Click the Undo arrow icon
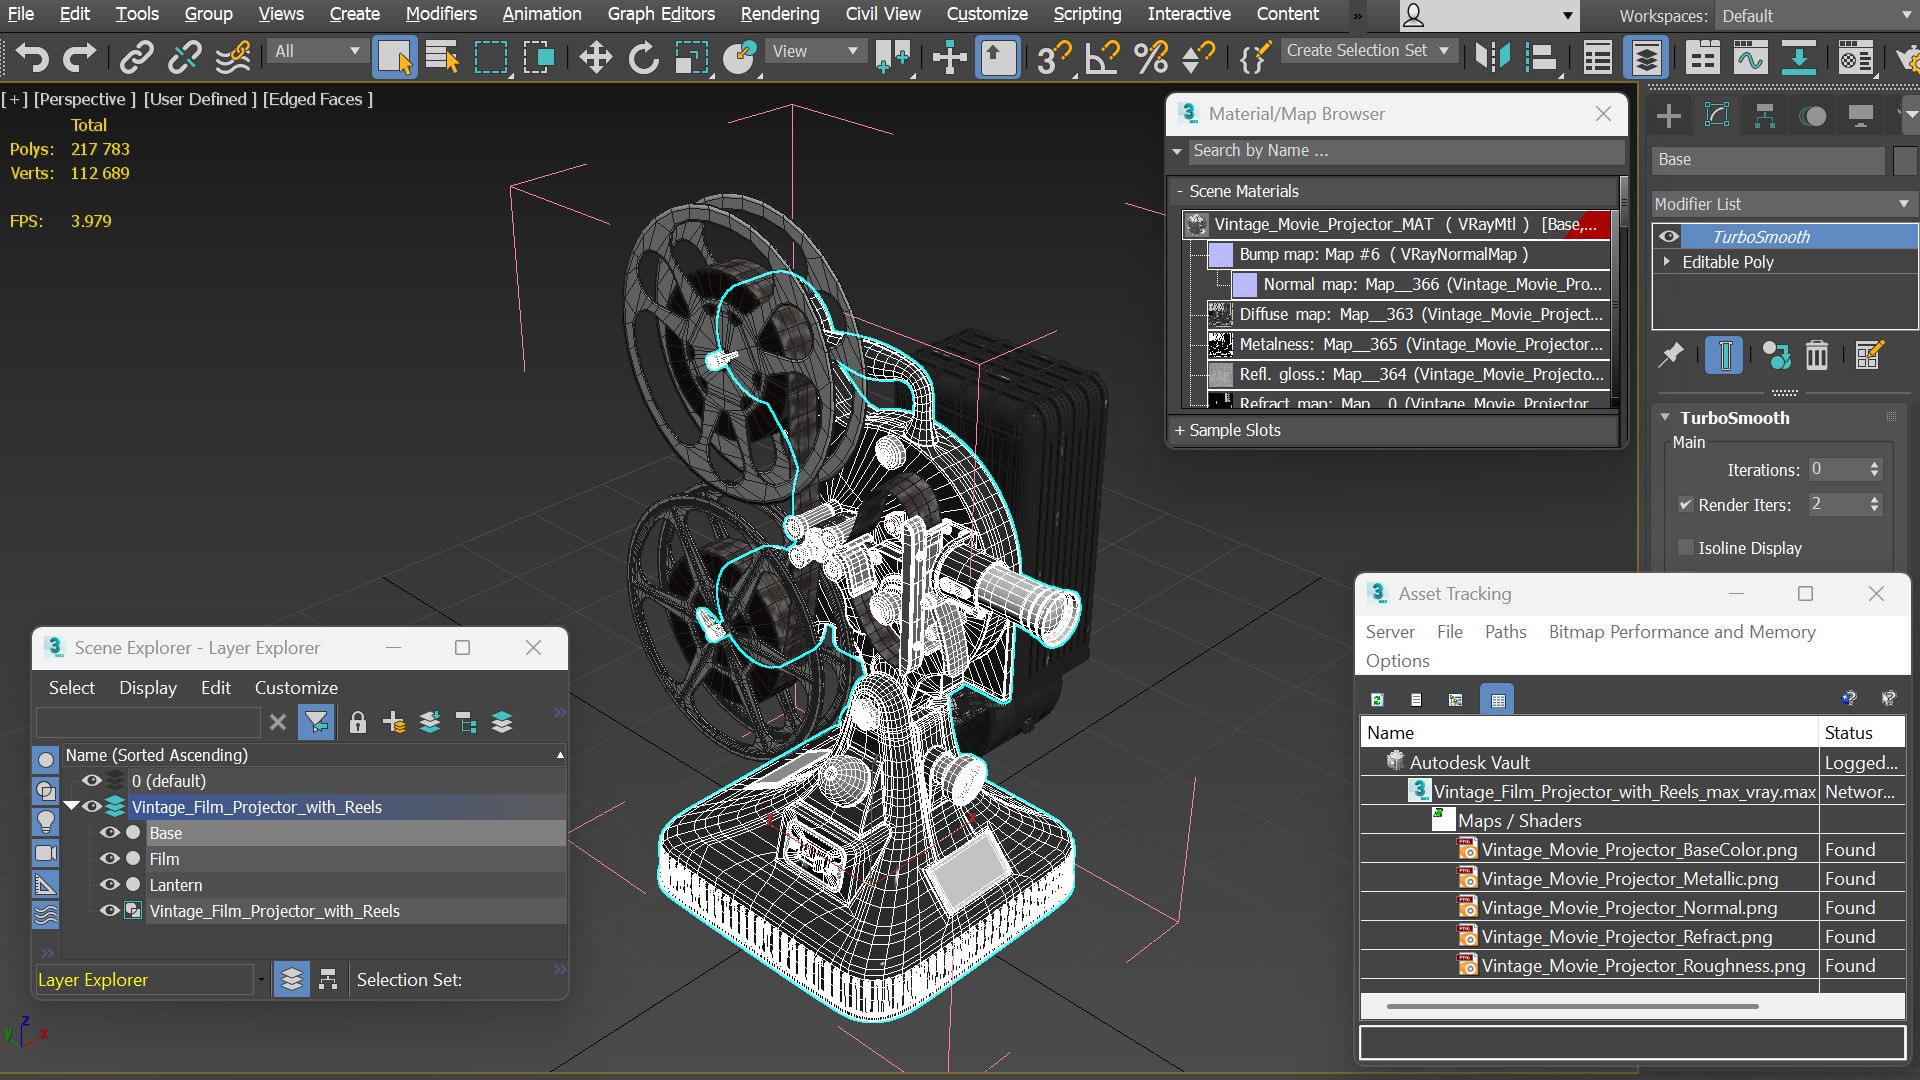1920x1080 pixels. pyautogui.click(x=32, y=57)
